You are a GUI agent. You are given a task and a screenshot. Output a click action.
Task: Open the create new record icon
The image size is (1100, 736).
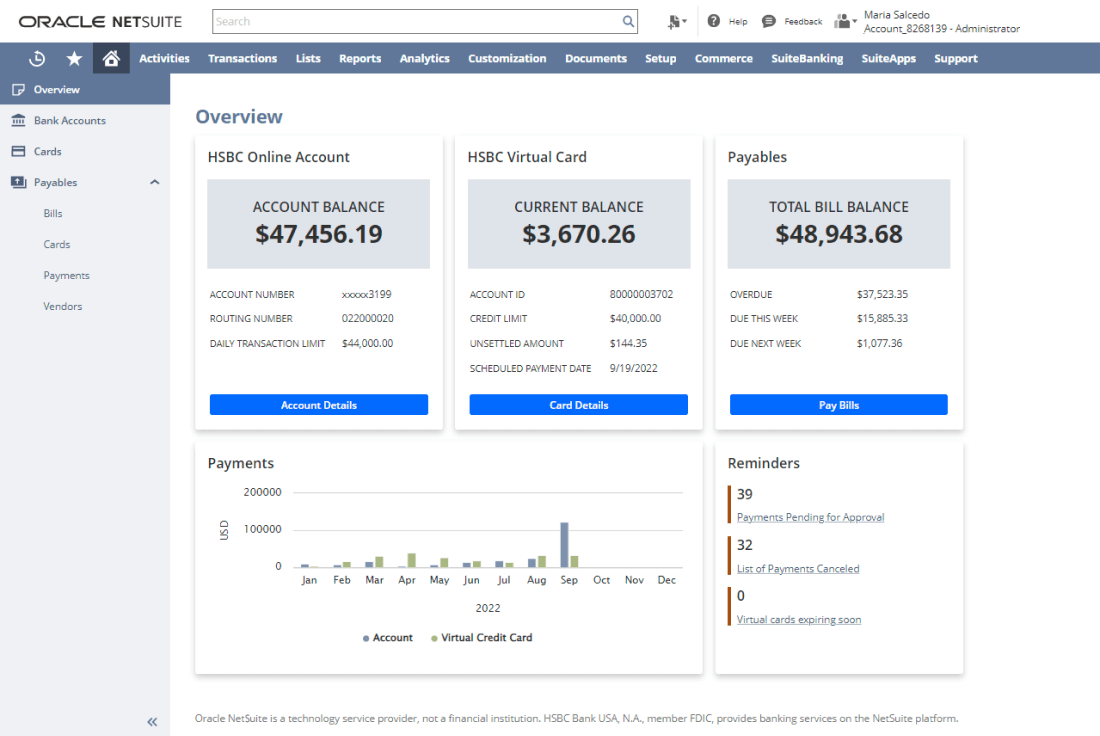[x=676, y=22]
